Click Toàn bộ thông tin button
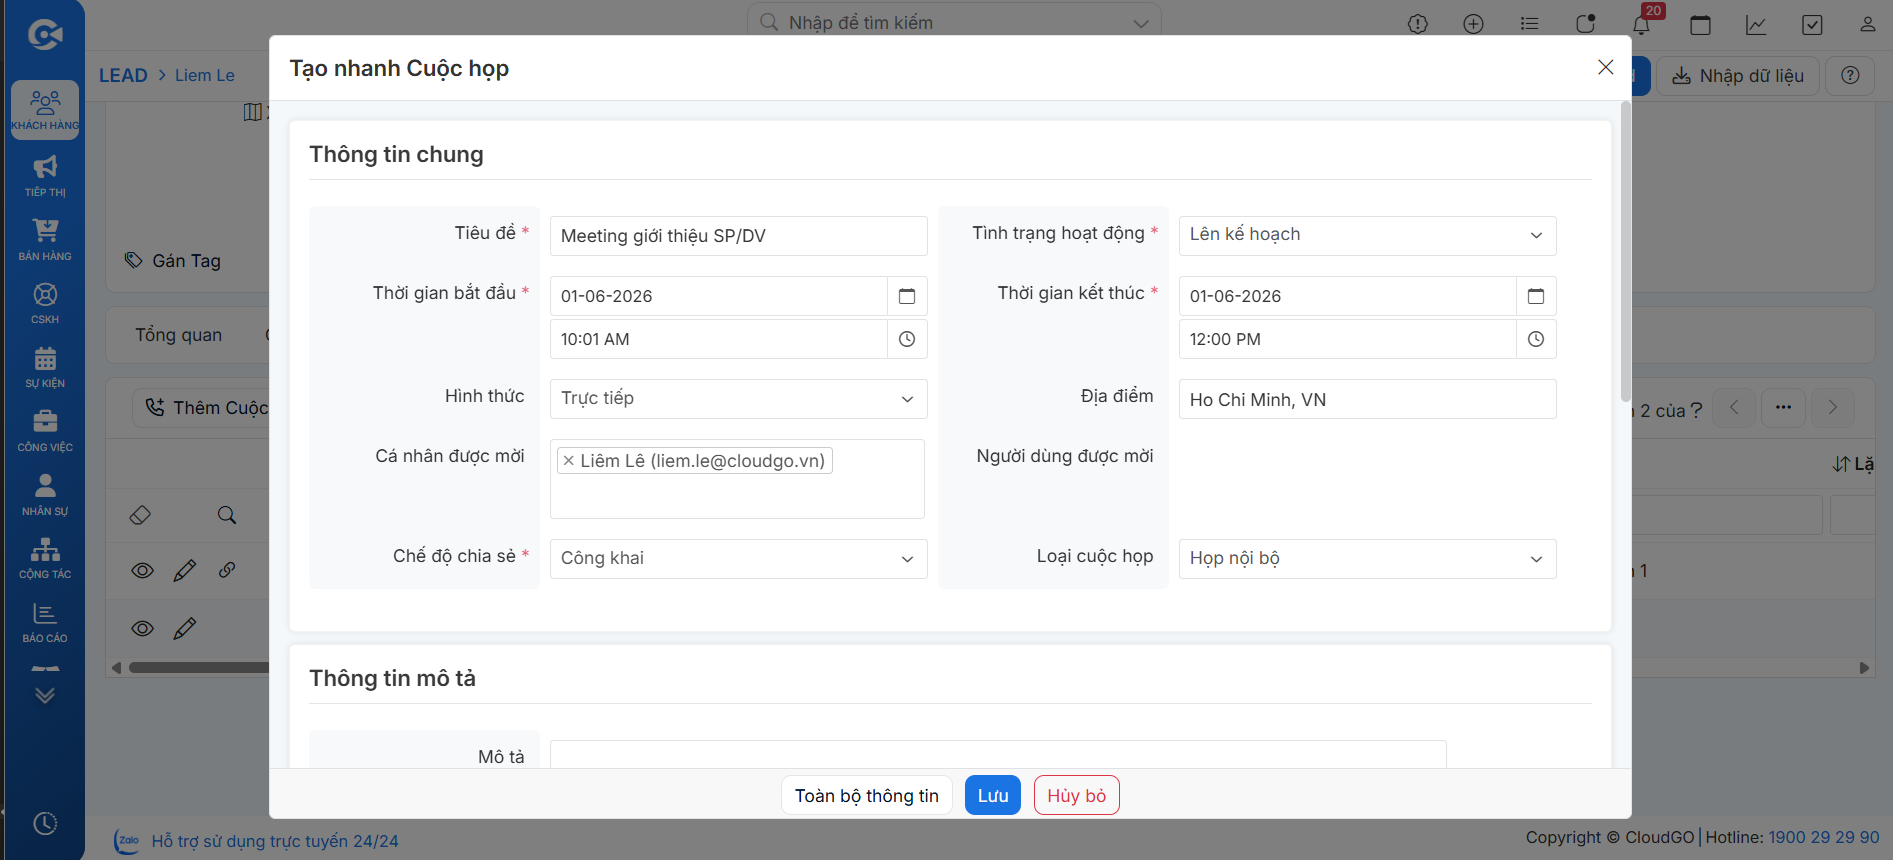 click(x=866, y=795)
